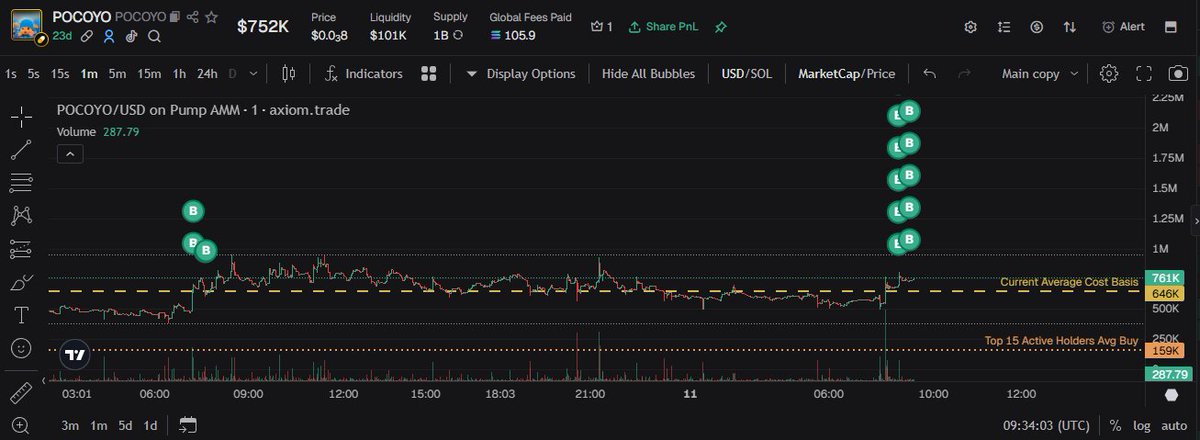Open the Display Options dropdown

pyautogui.click(x=520, y=73)
